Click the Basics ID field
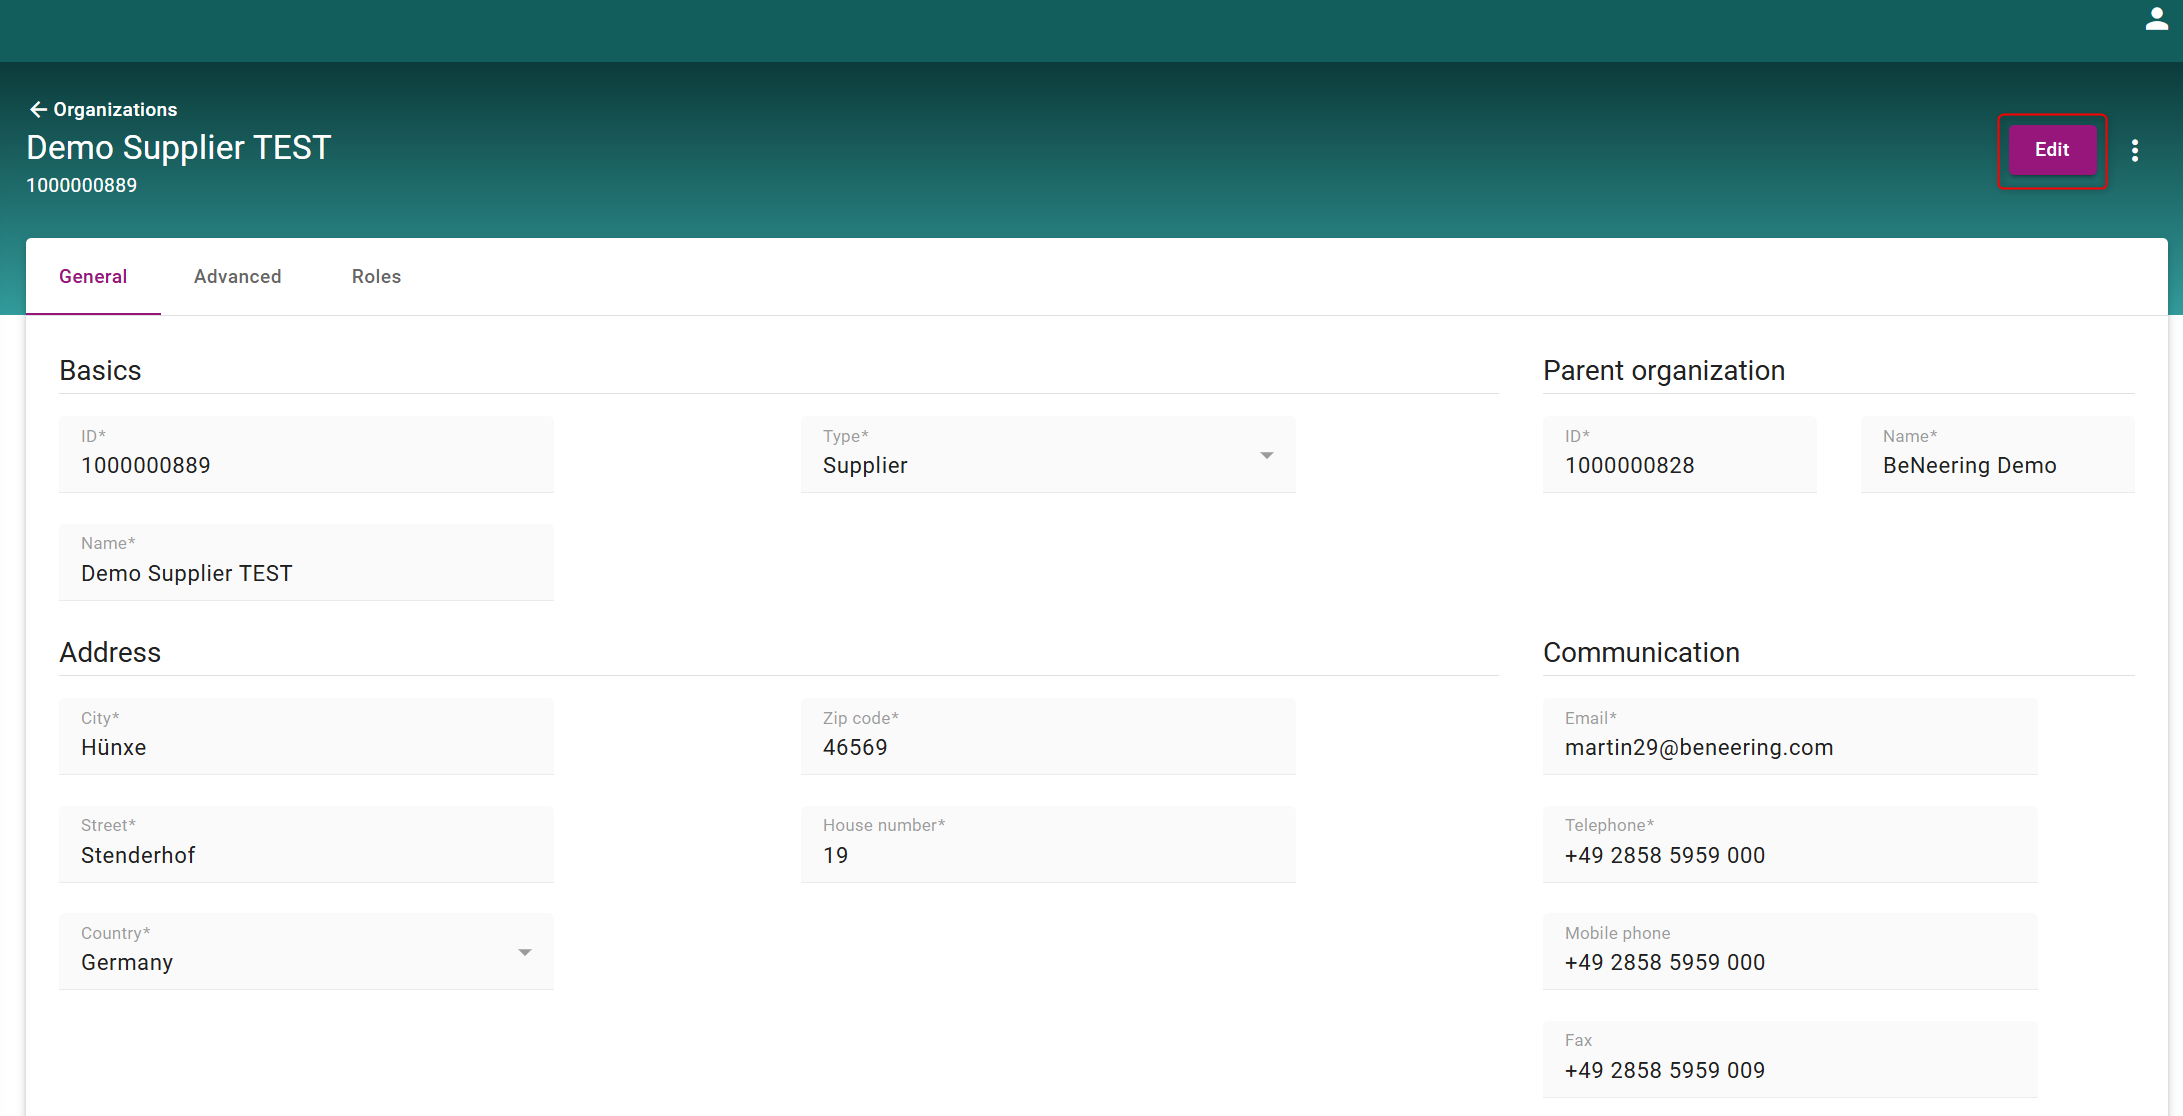Screen dimensions: 2183x1116 305,455
